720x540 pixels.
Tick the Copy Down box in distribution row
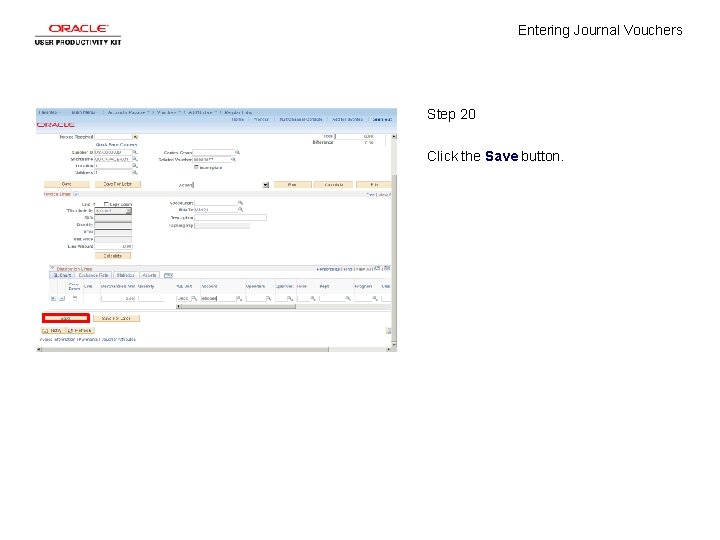75,298
